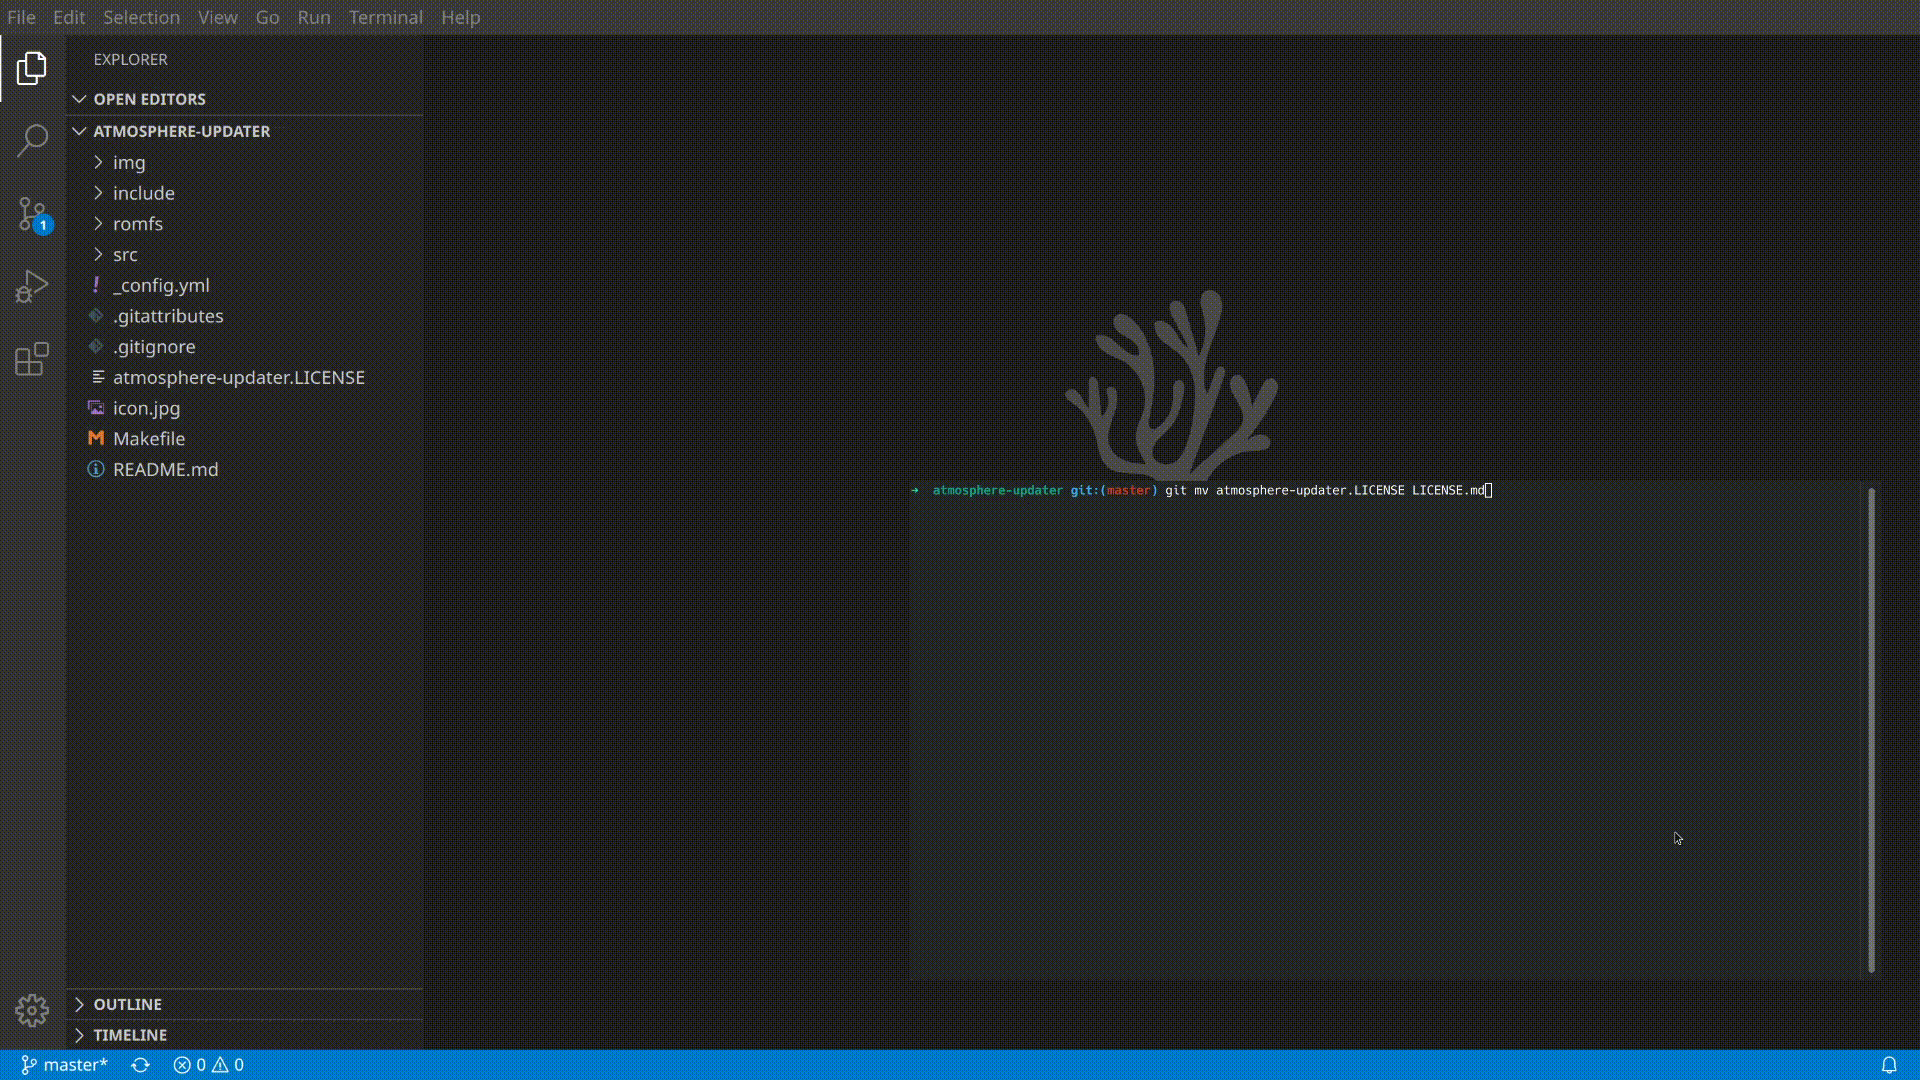Open the .gitattributes file
The width and height of the screenshot is (1920, 1080).
tap(245, 316)
